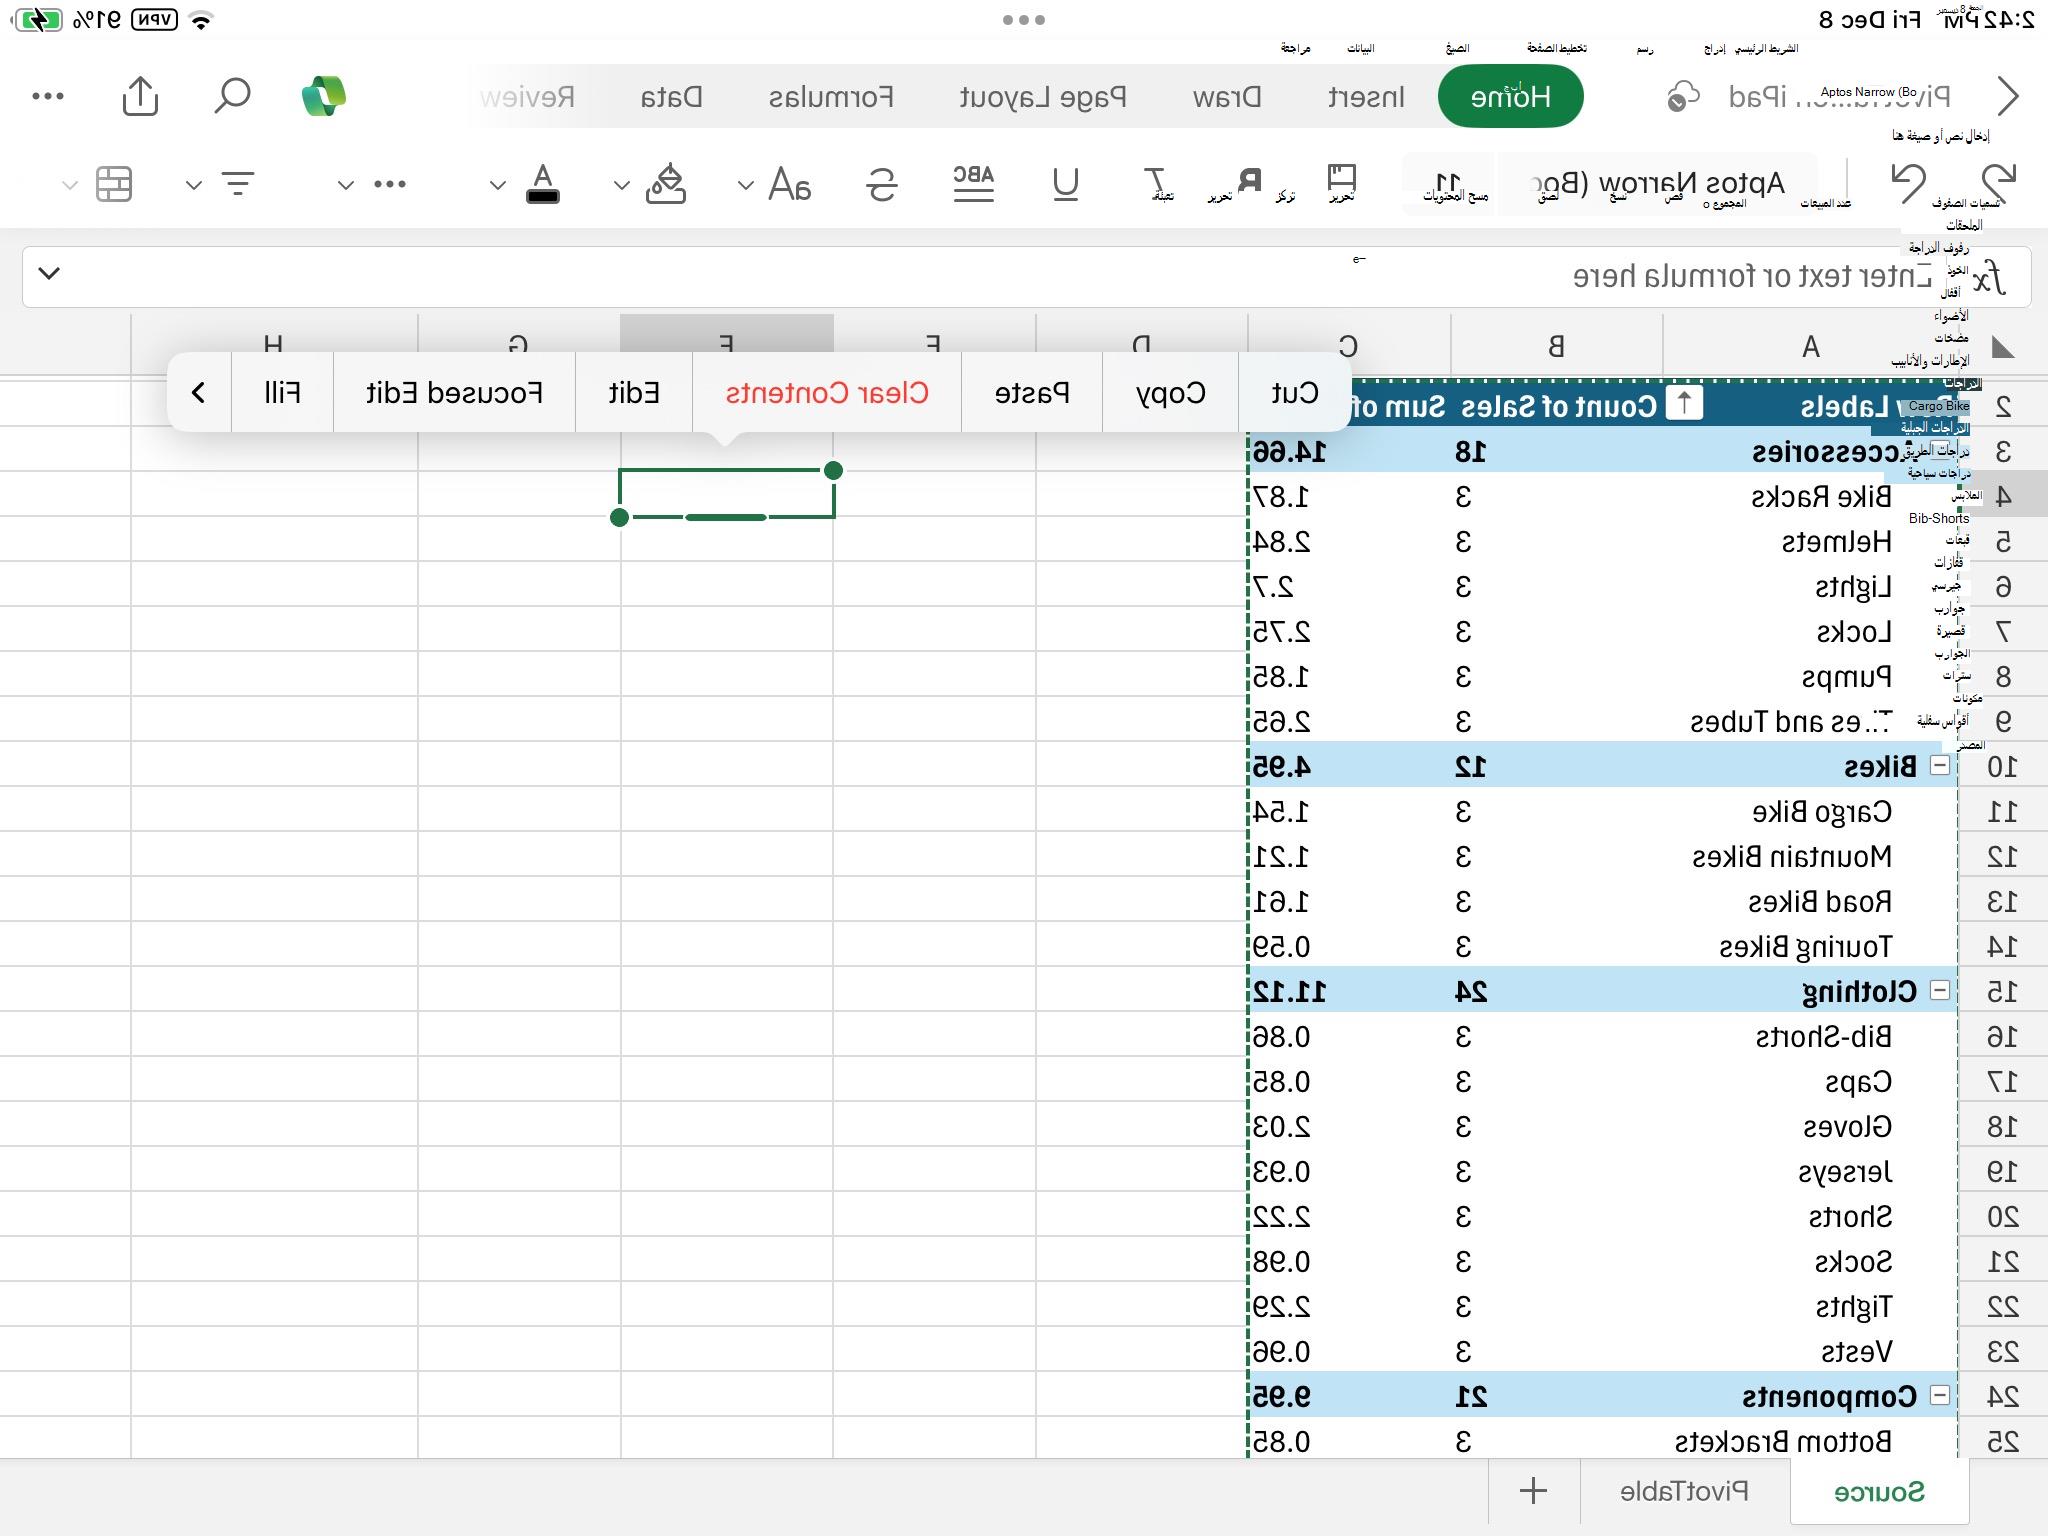The height and width of the screenshot is (1536, 2048).
Task: Switch to the Page Layout tab
Action: coord(1043,97)
